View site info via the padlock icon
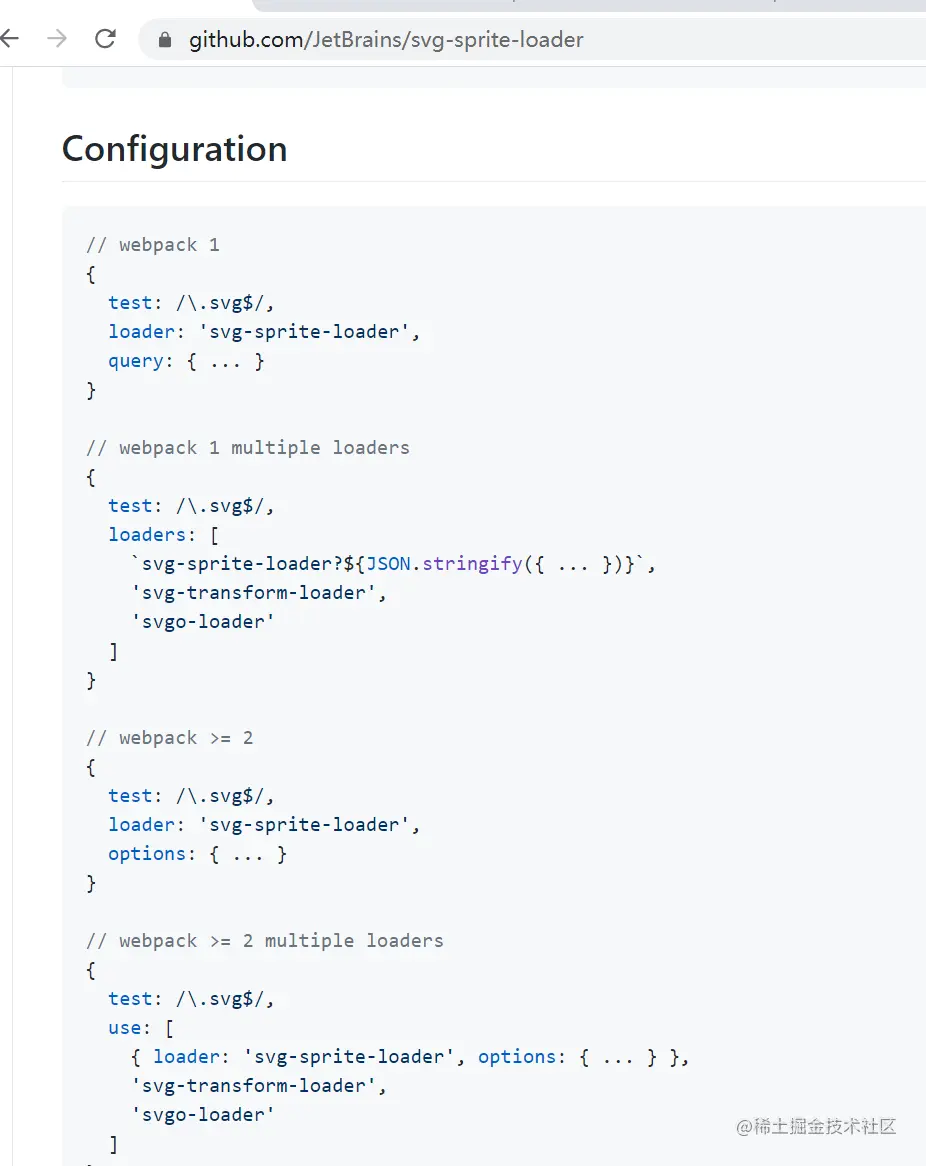The height and width of the screenshot is (1166, 926). [165, 39]
